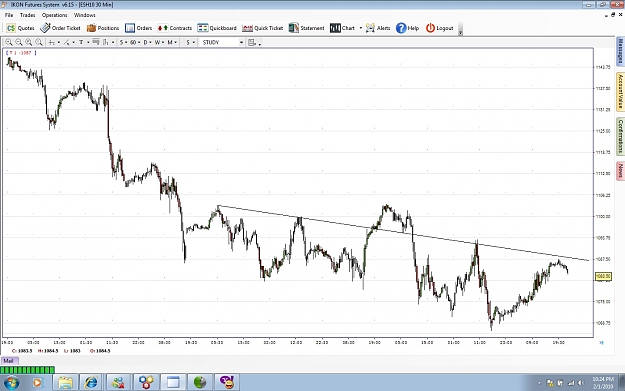Image resolution: width=625 pixels, height=391 pixels.
Task: Open the File menu
Action: point(9,15)
